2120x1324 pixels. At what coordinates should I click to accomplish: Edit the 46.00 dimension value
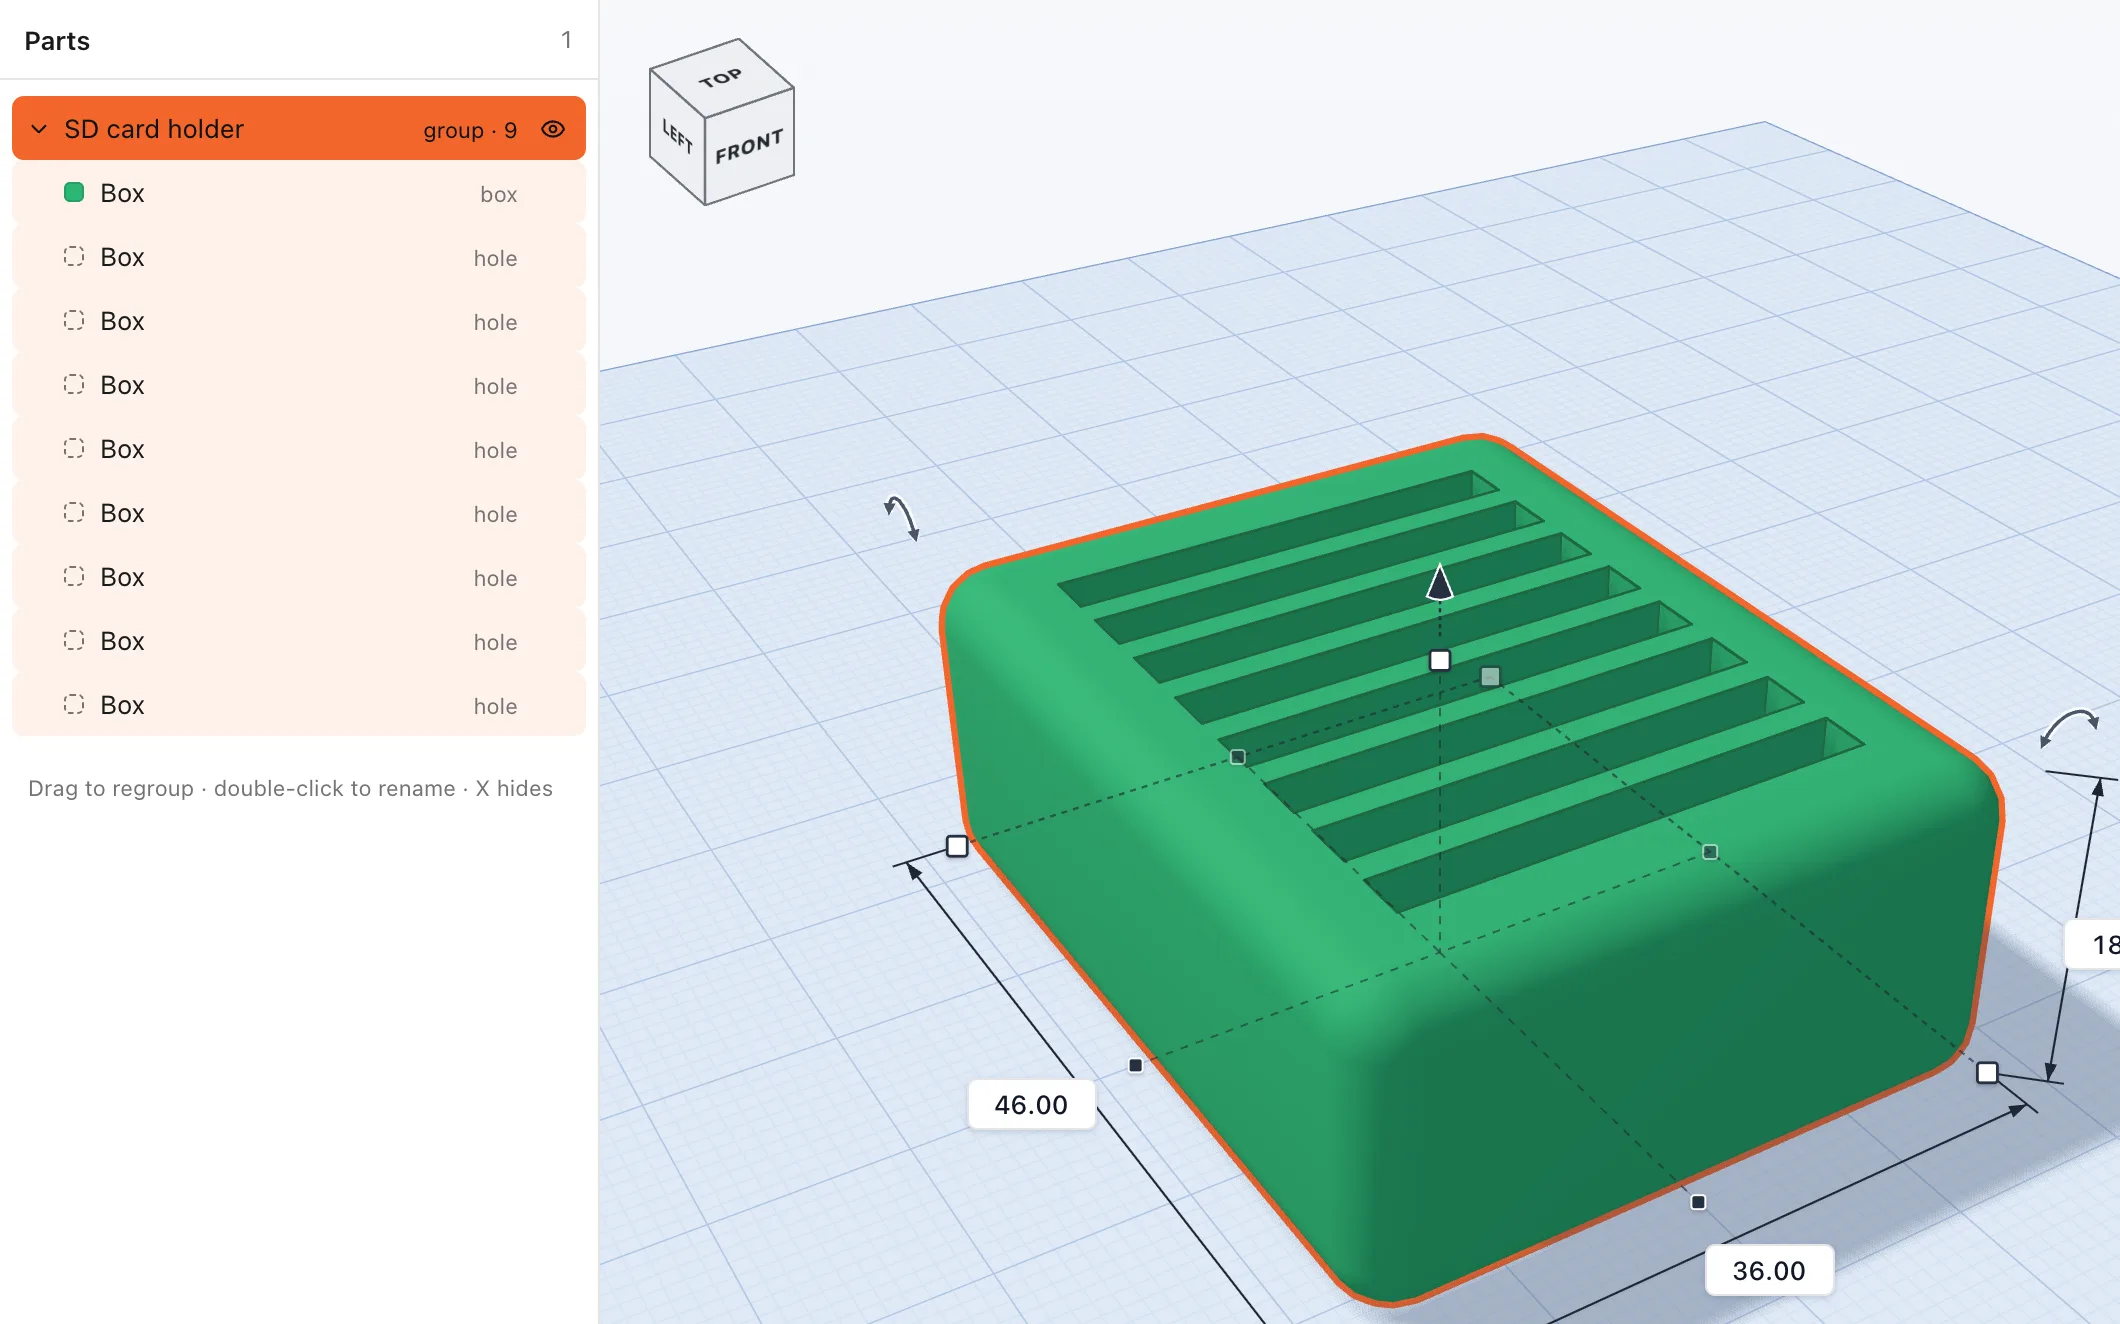(1031, 1105)
